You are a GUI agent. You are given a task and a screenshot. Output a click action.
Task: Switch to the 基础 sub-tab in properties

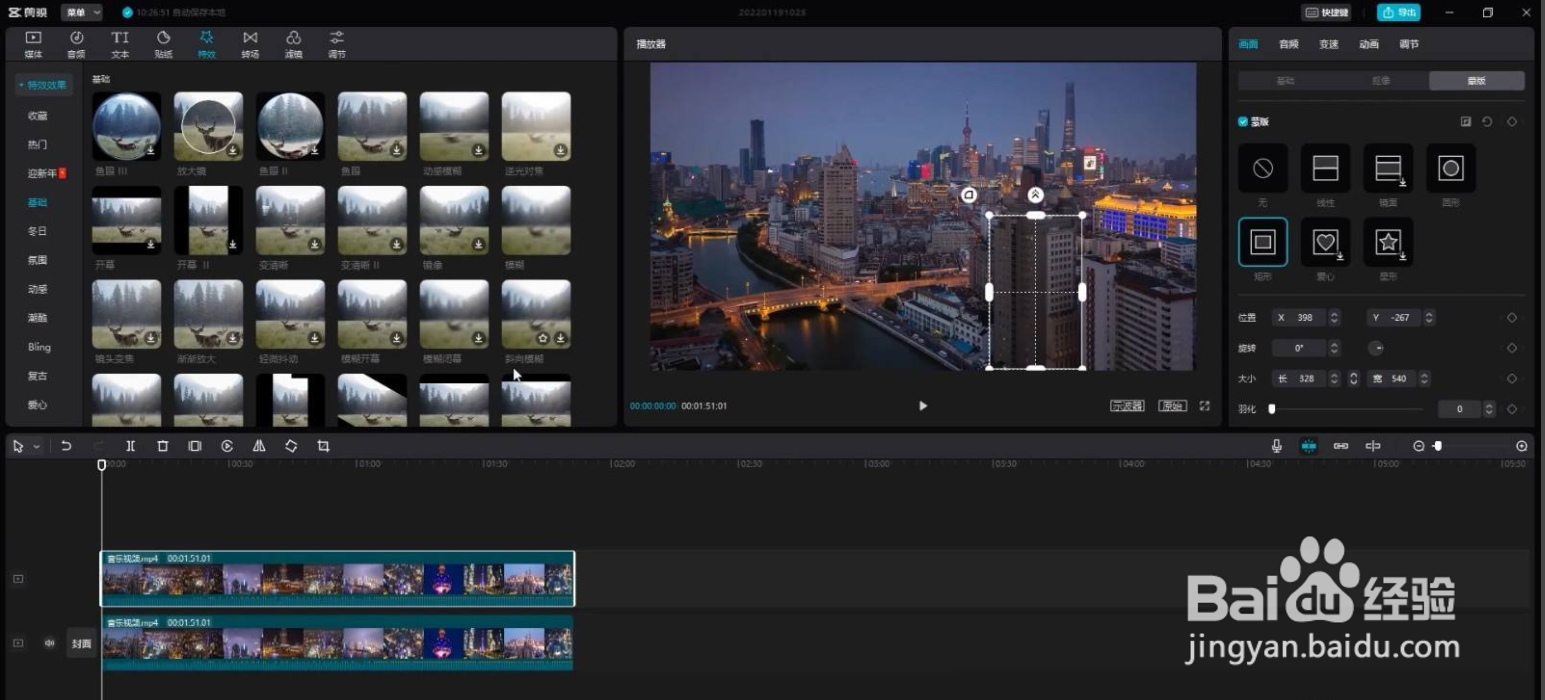pyautogui.click(x=1286, y=81)
